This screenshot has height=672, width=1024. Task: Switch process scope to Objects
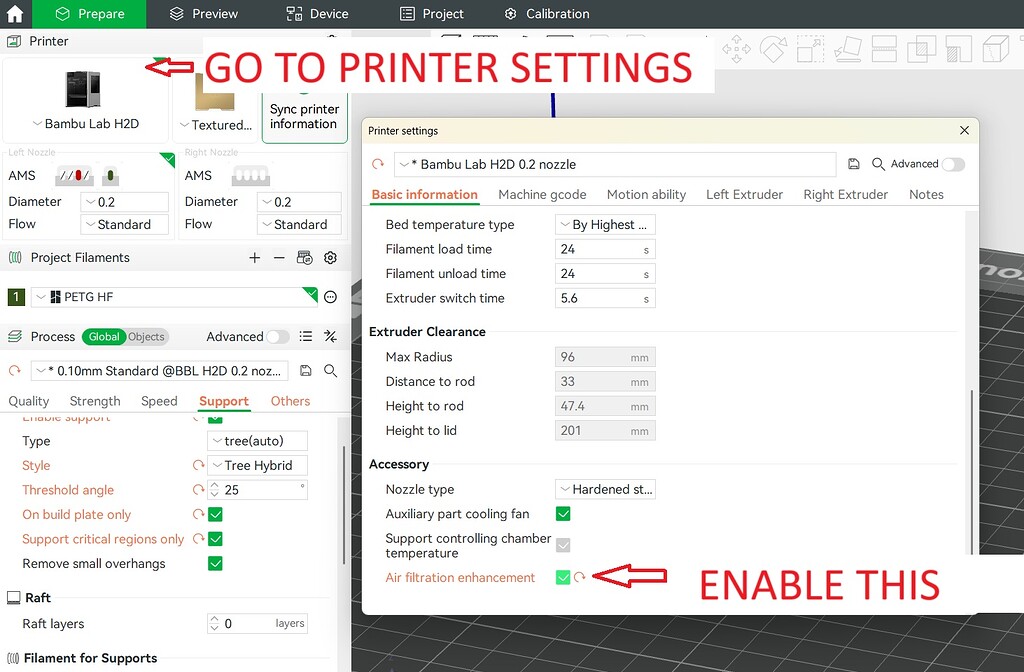[146, 337]
